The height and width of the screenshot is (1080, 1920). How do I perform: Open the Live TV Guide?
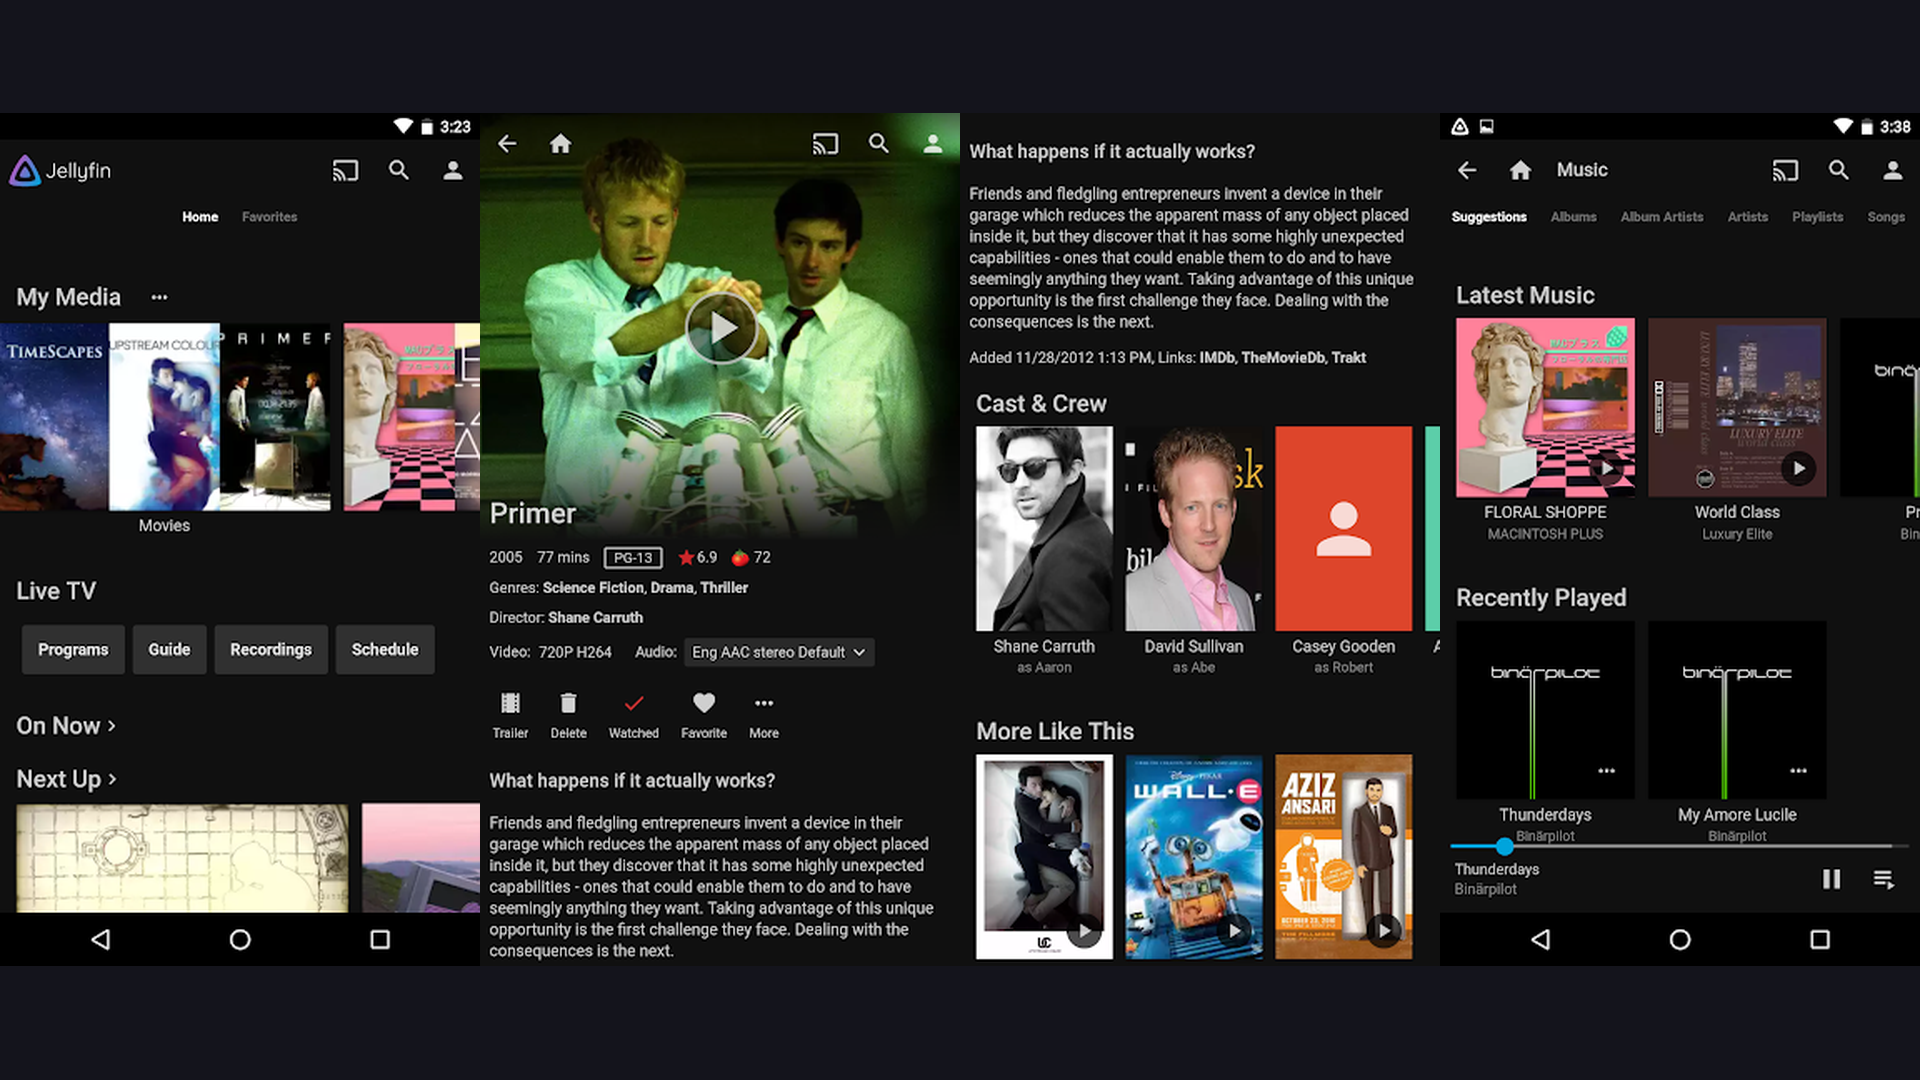pyautogui.click(x=169, y=650)
